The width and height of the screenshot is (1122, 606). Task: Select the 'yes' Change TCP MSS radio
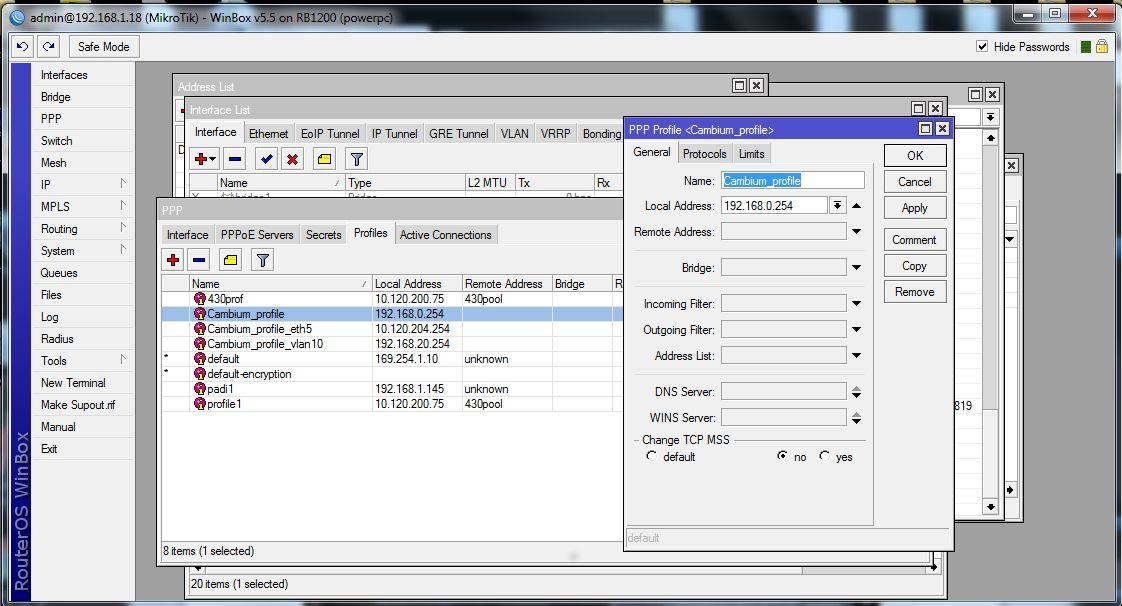click(824, 456)
